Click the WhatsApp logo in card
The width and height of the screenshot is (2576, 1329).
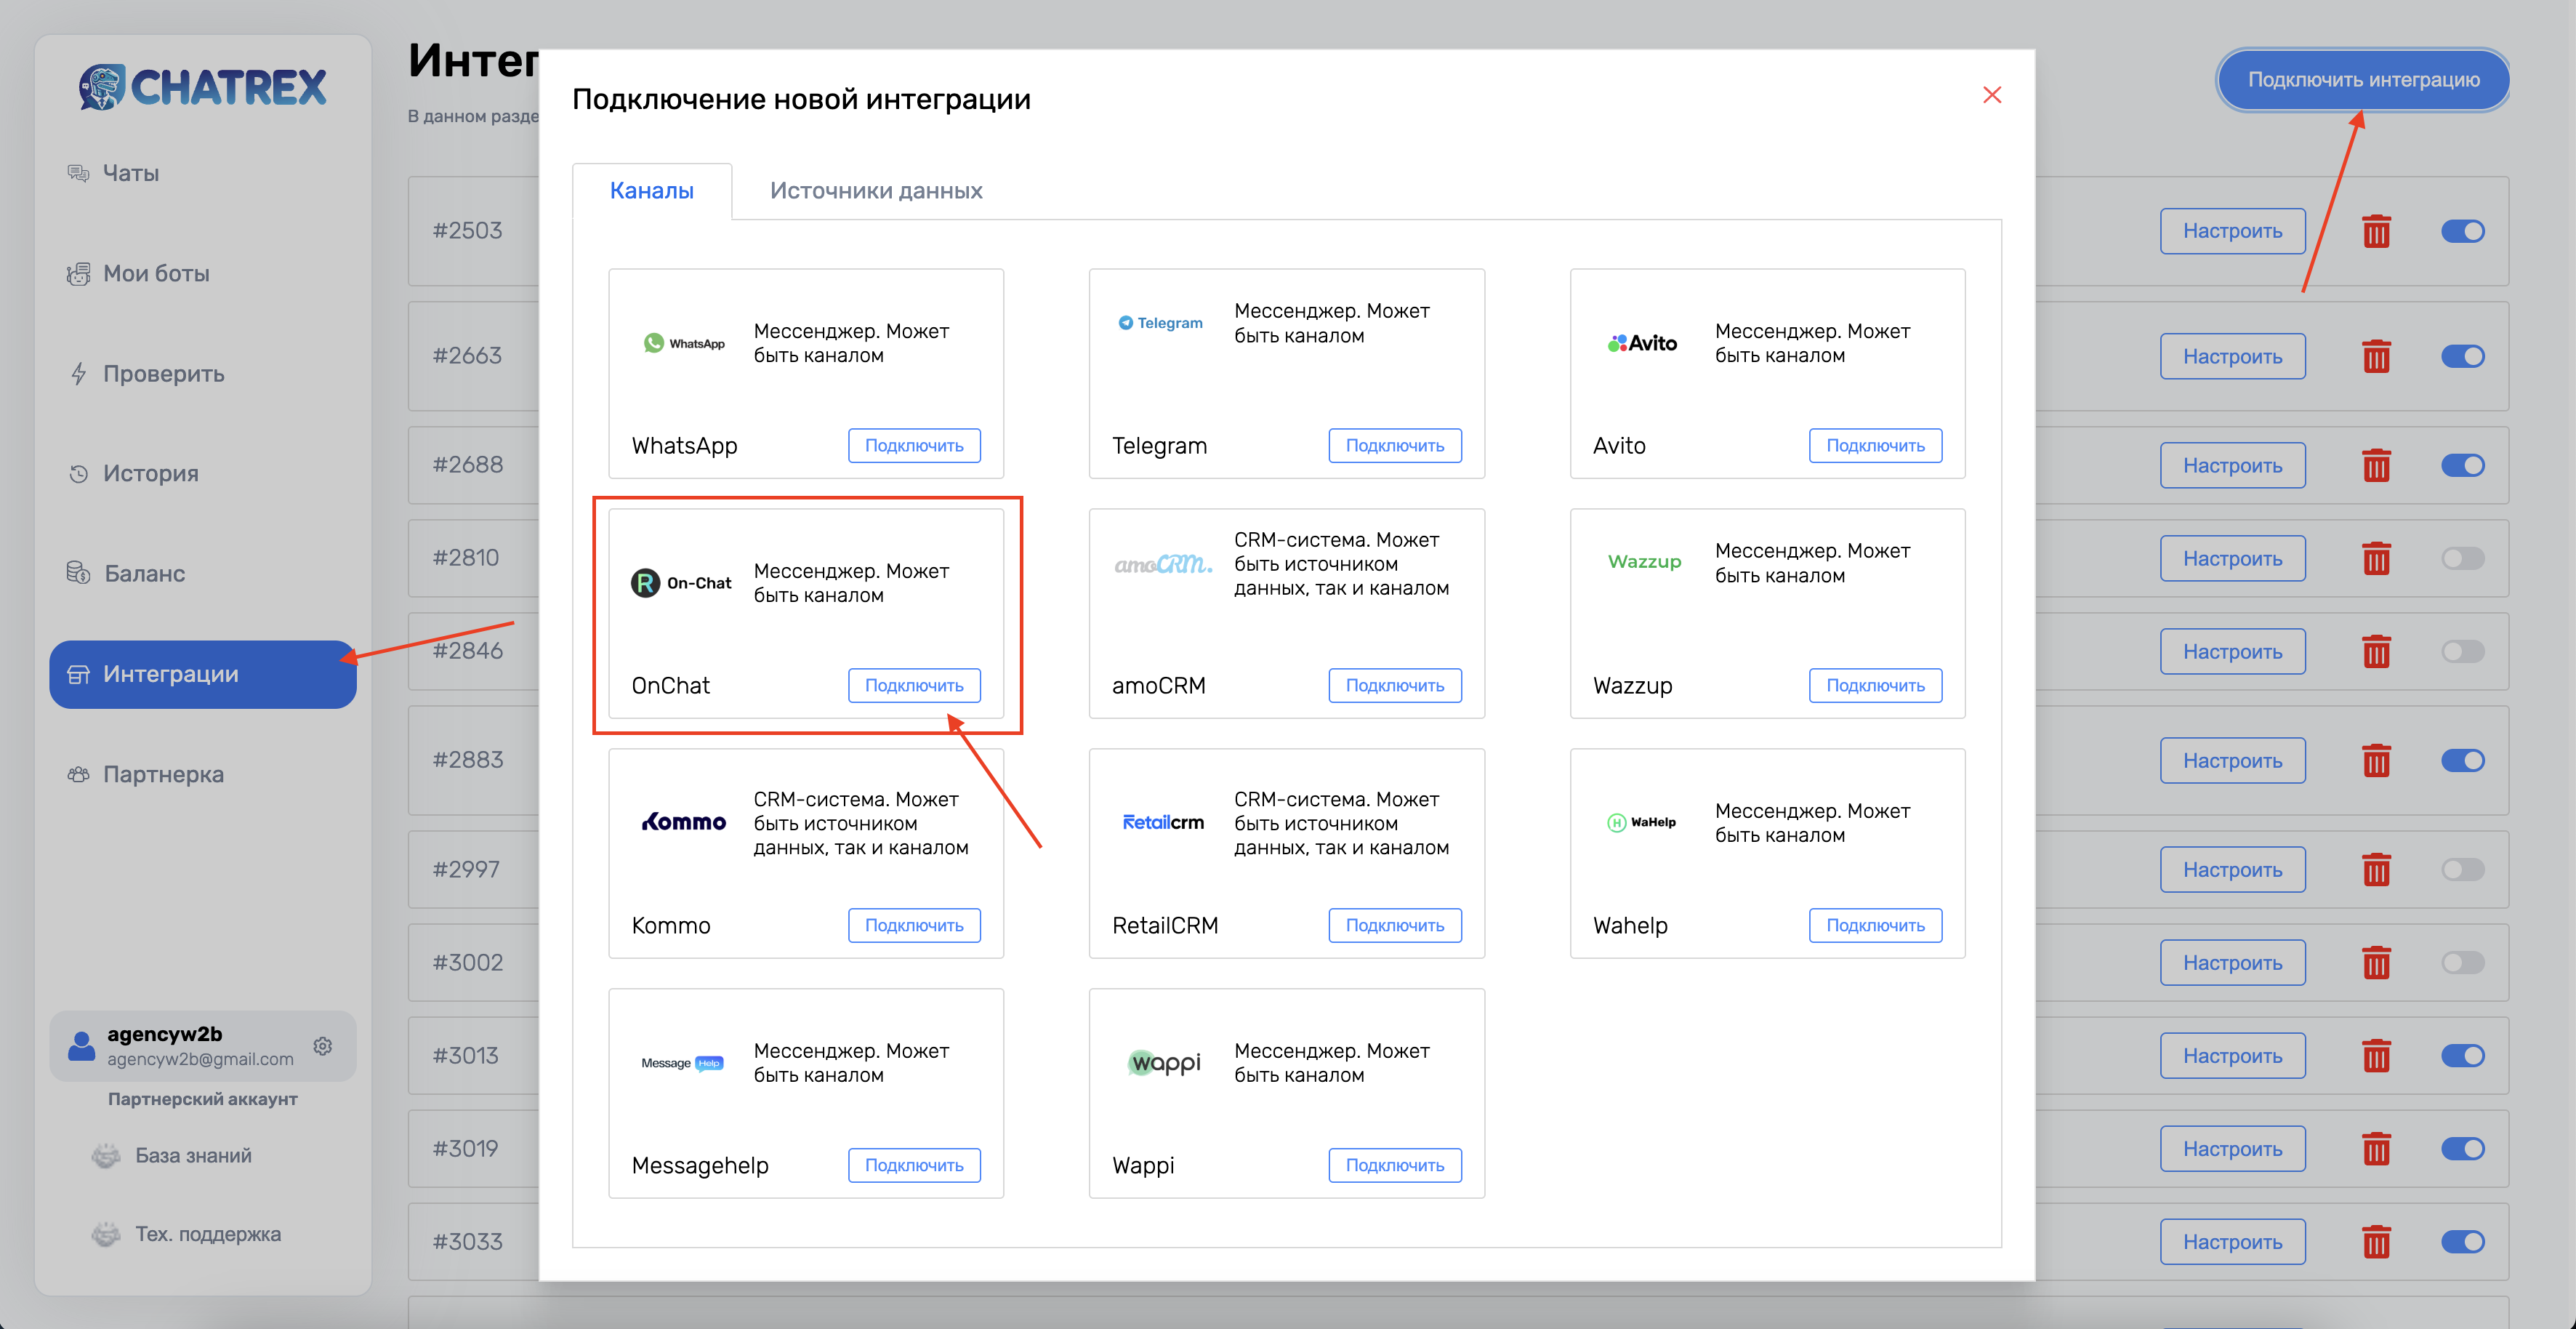[x=684, y=343]
